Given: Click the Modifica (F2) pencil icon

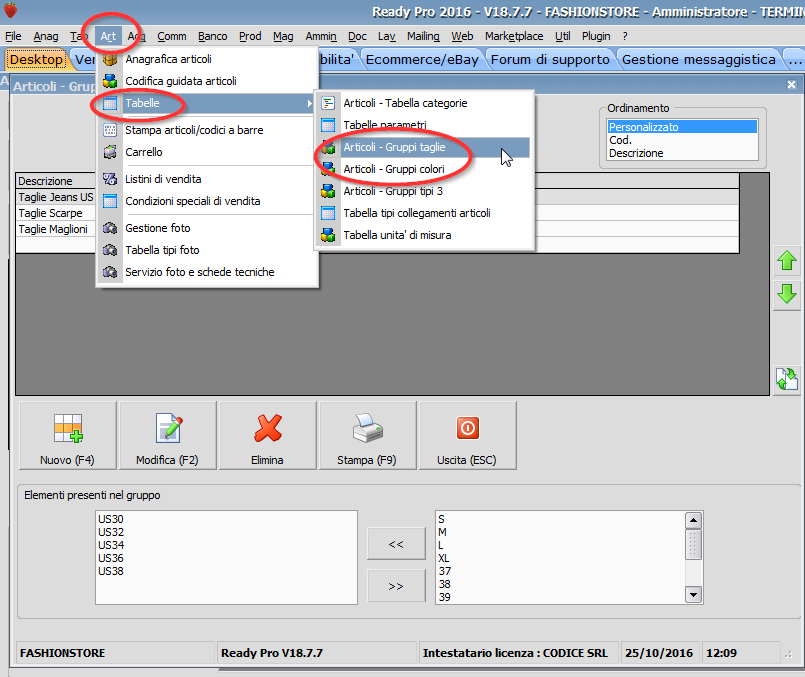Looking at the screenshot, I should coord(168,429).
